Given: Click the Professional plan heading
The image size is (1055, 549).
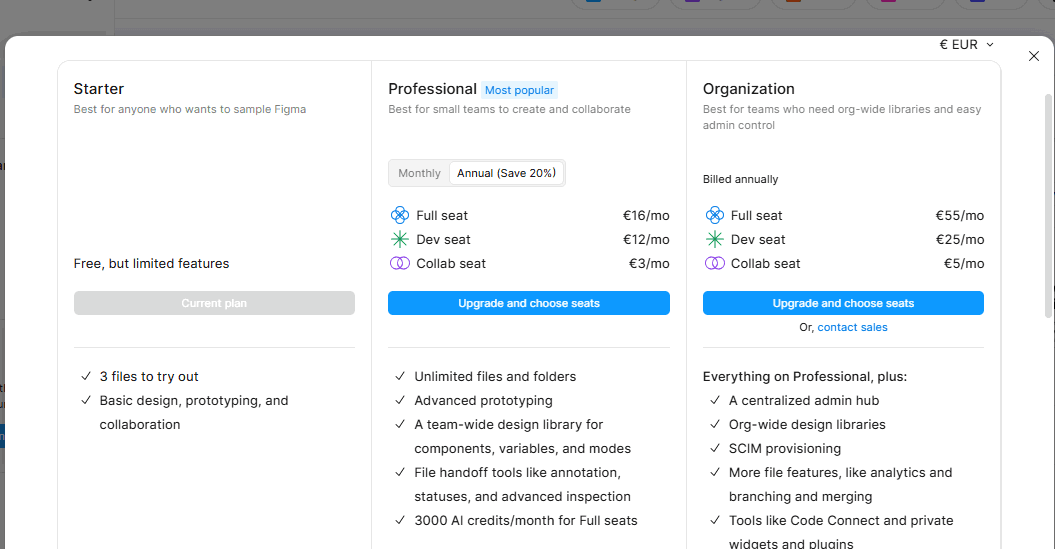Looking at the screenshot, I should coord(432,89).
